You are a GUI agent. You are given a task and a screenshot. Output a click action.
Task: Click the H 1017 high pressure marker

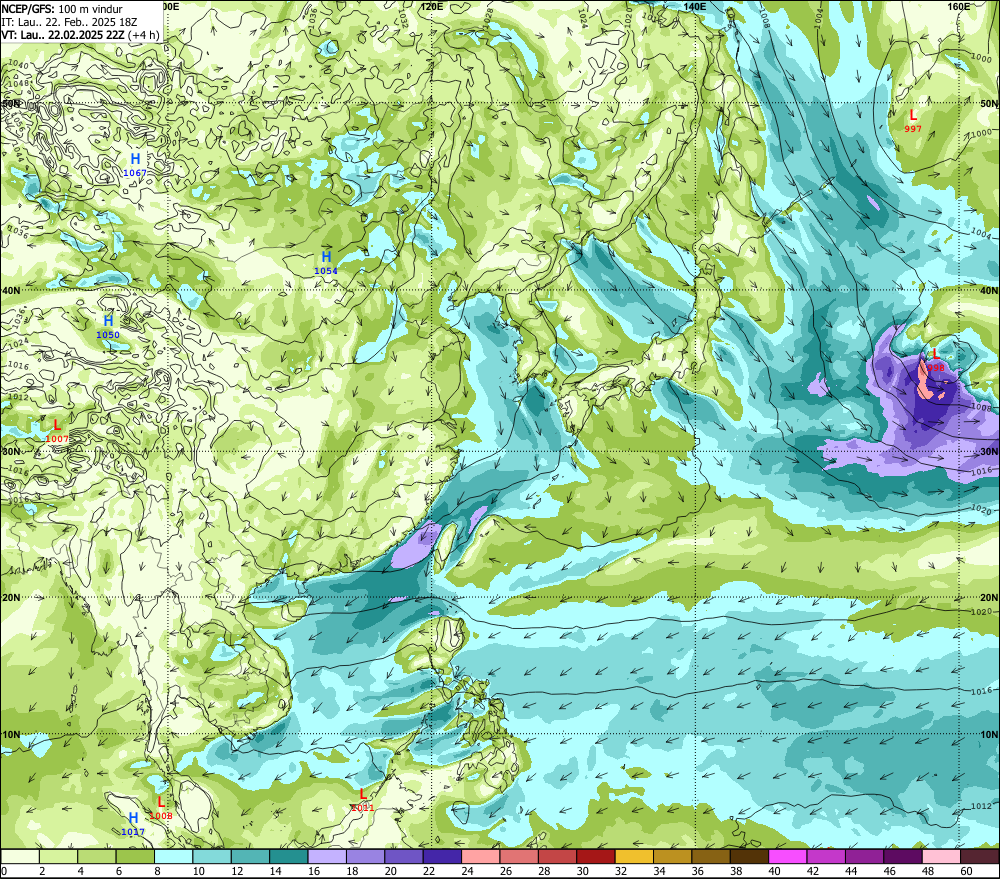[133, 824]
